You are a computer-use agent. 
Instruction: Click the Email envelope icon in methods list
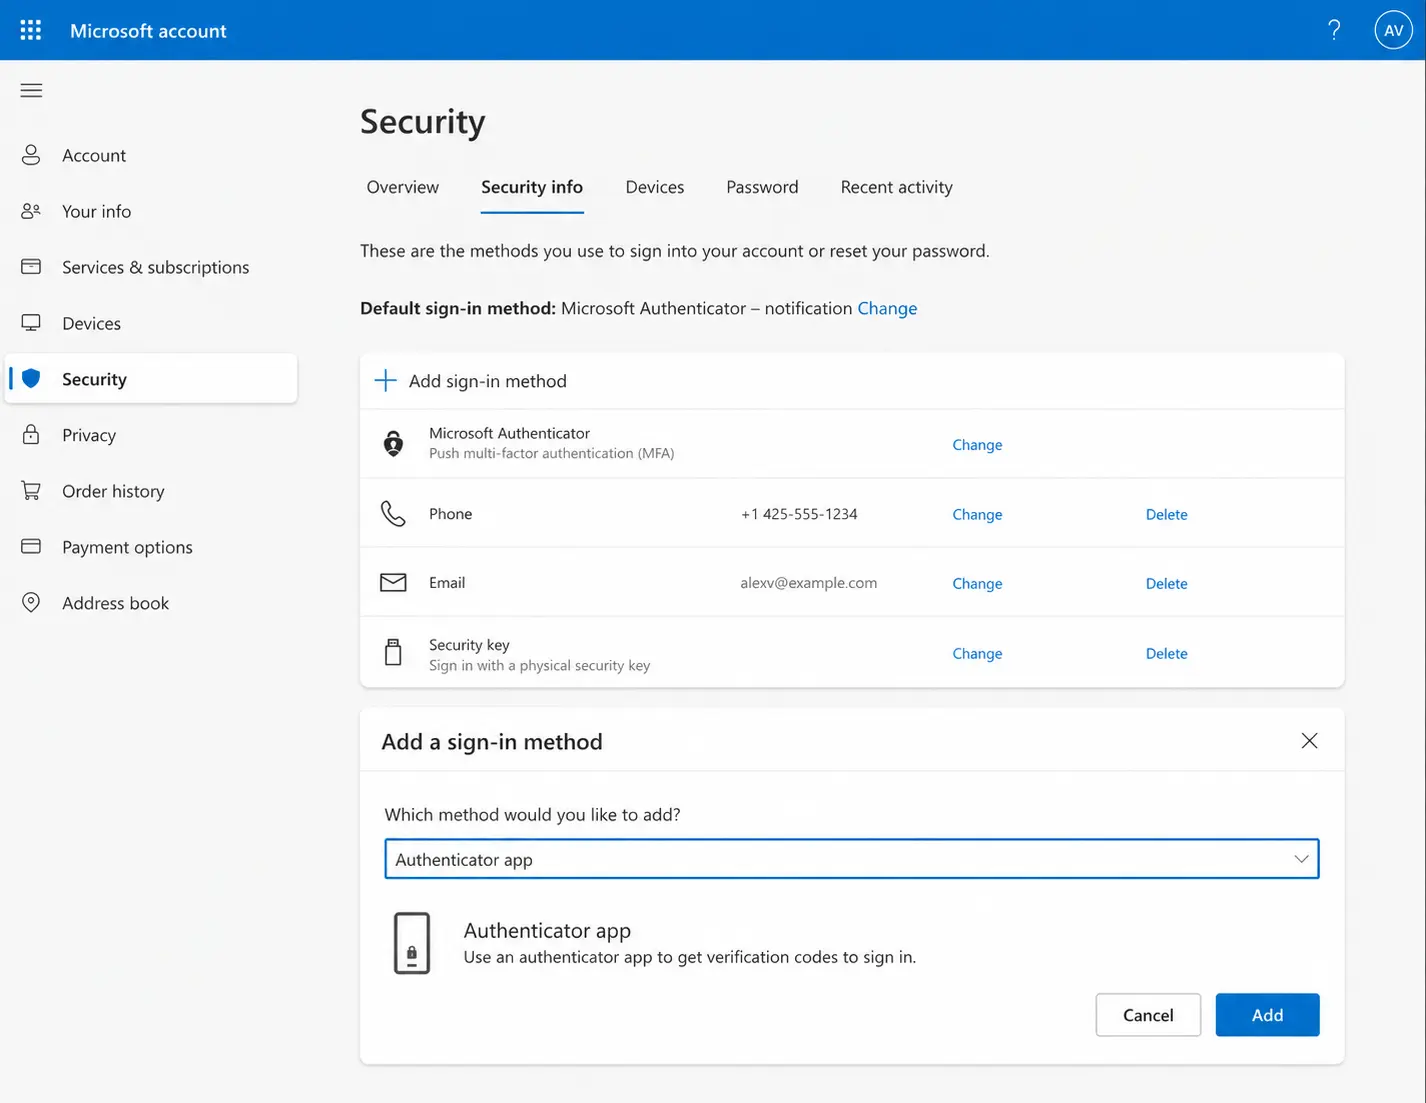tap(393, 582)
